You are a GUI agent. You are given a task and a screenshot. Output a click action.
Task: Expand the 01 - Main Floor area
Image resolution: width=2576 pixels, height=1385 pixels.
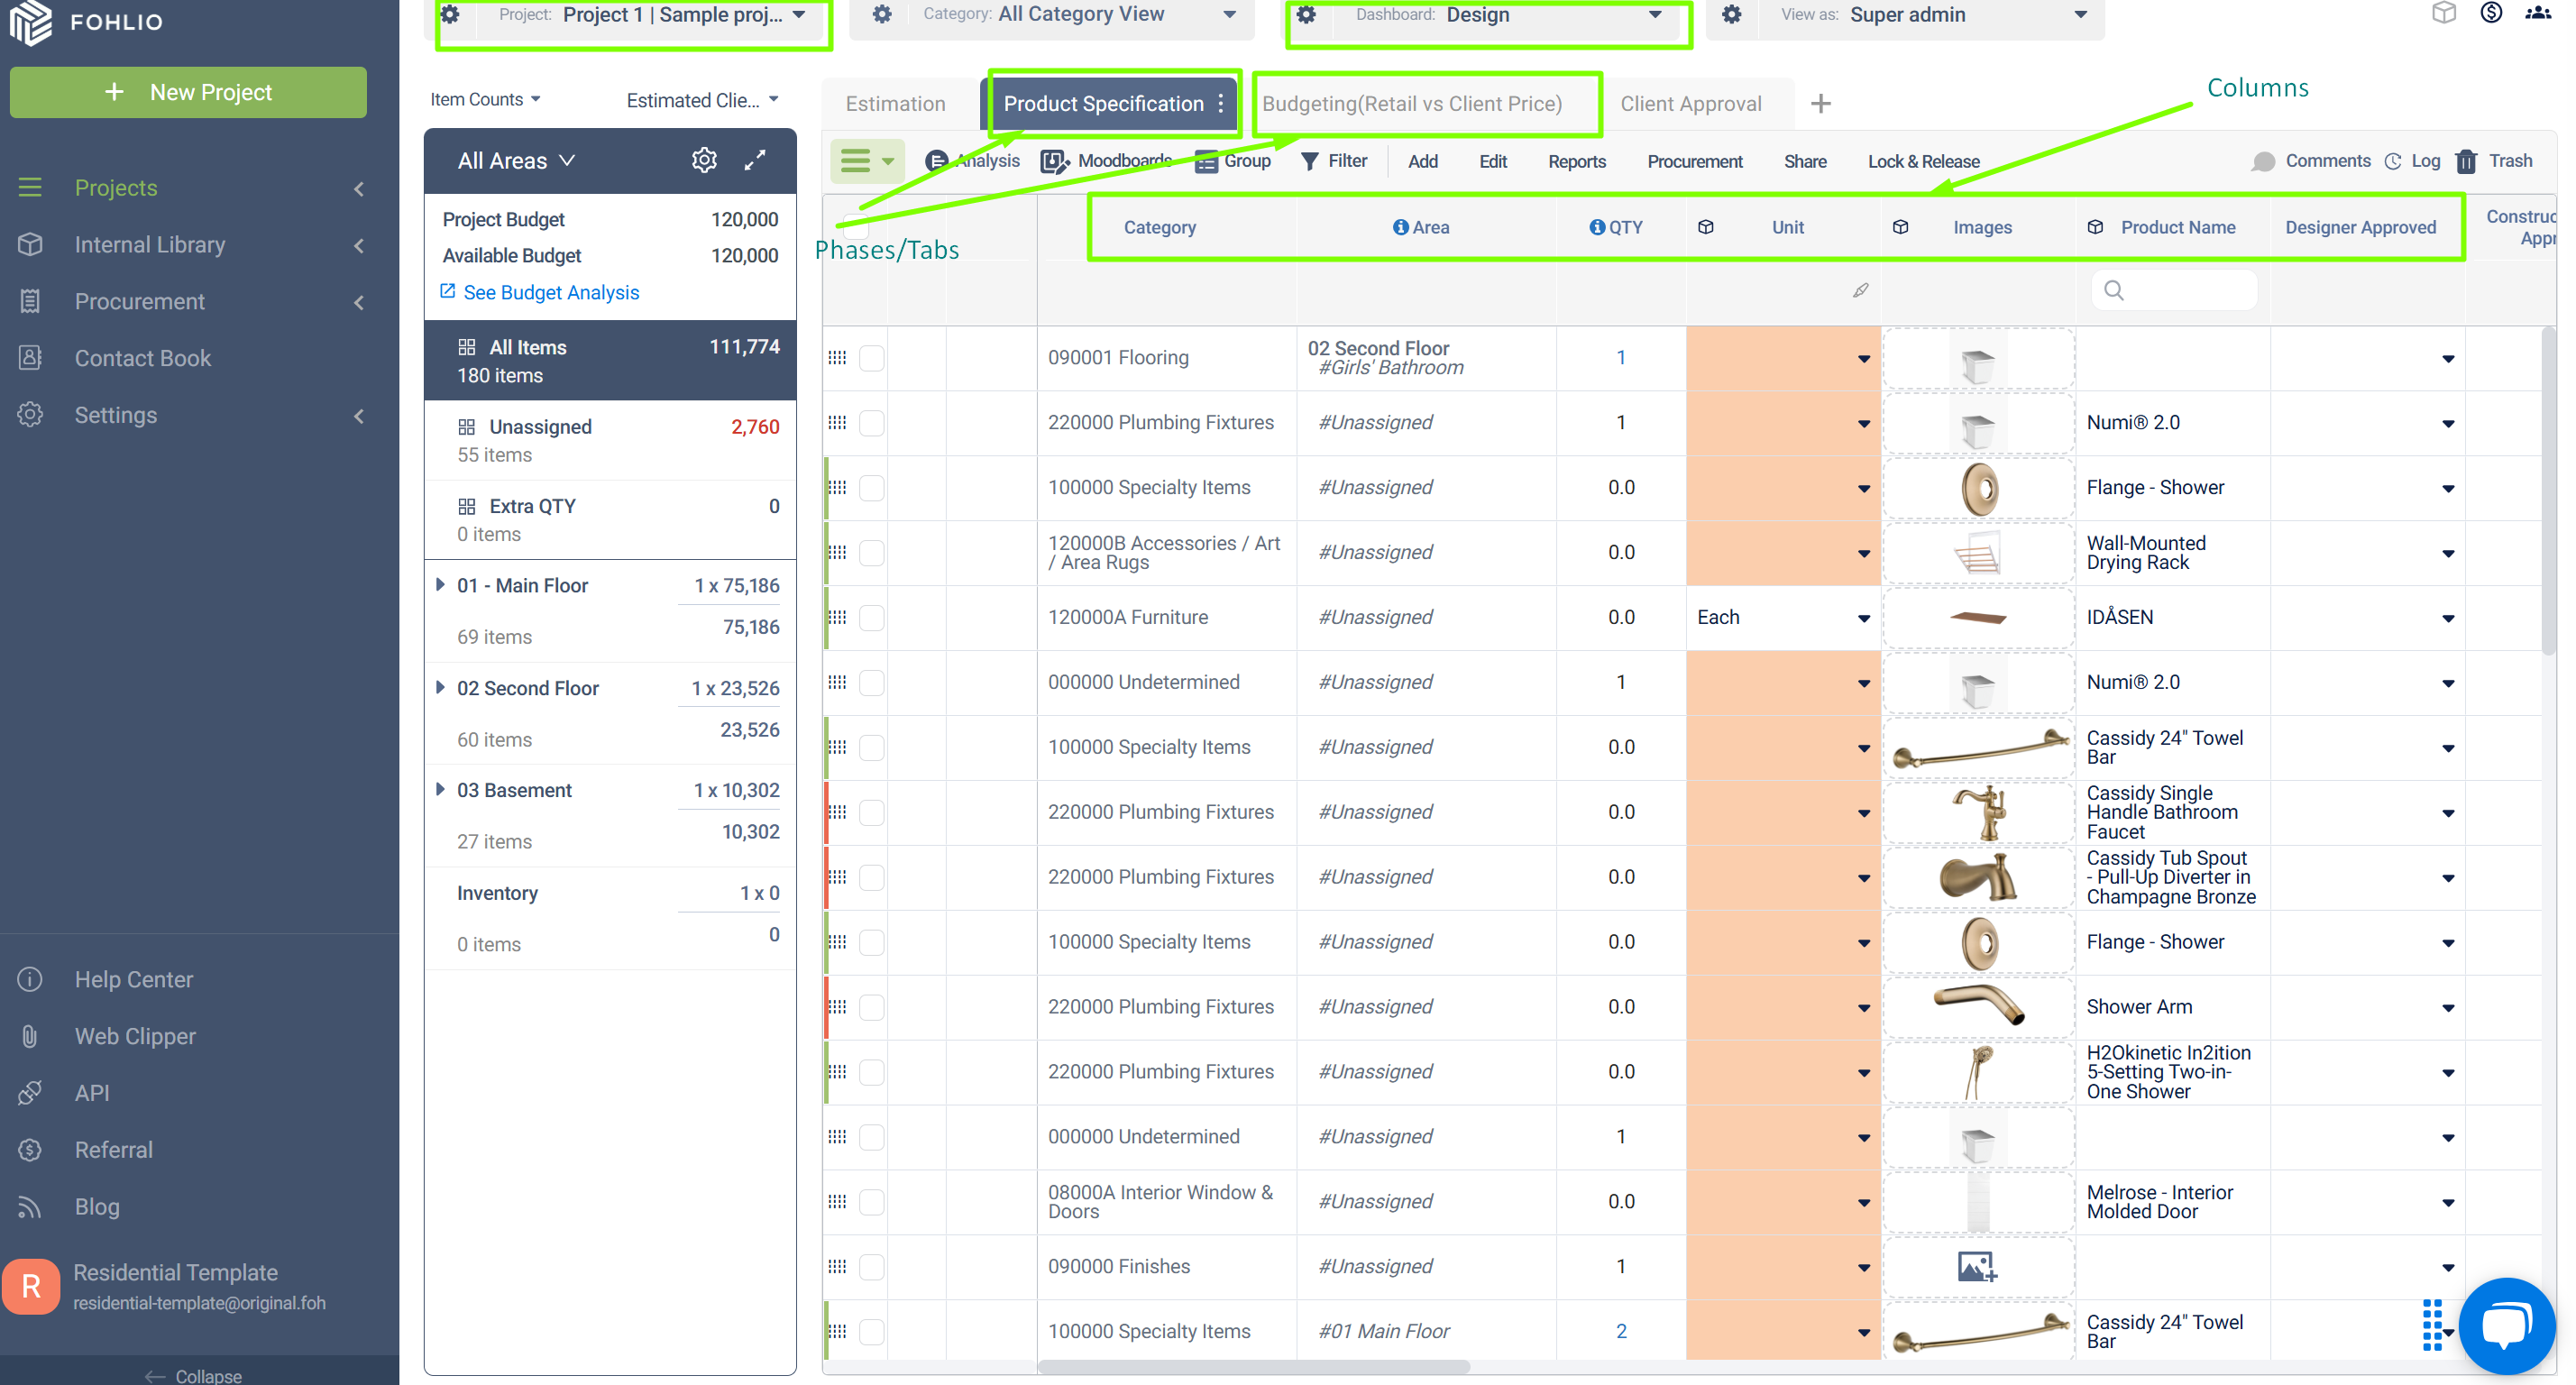441,585
